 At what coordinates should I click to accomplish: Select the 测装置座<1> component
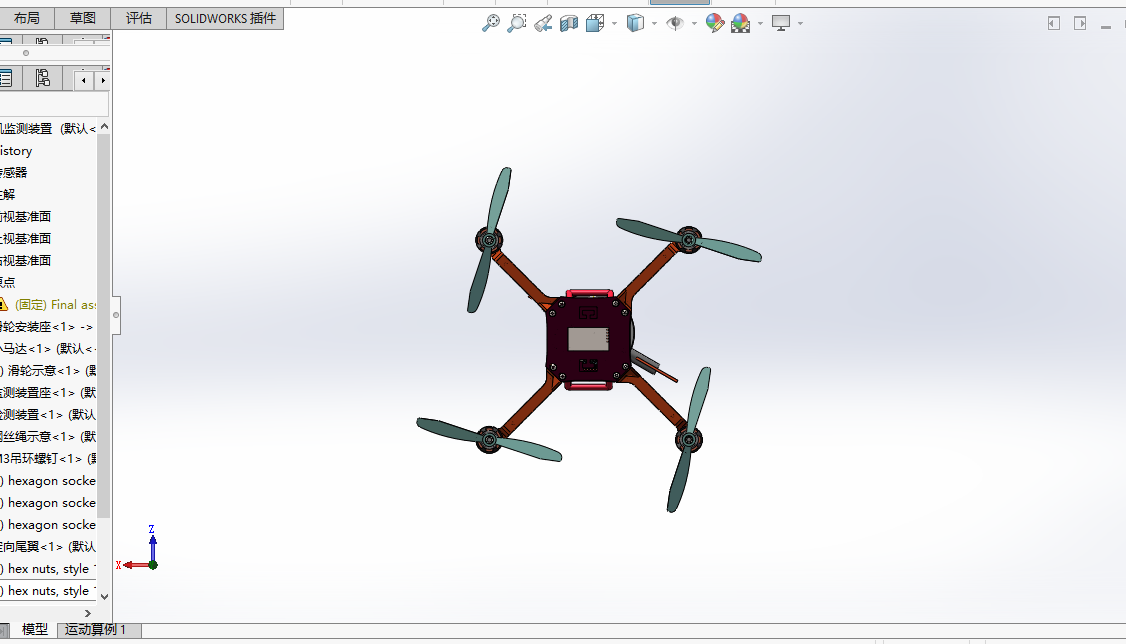47,393
